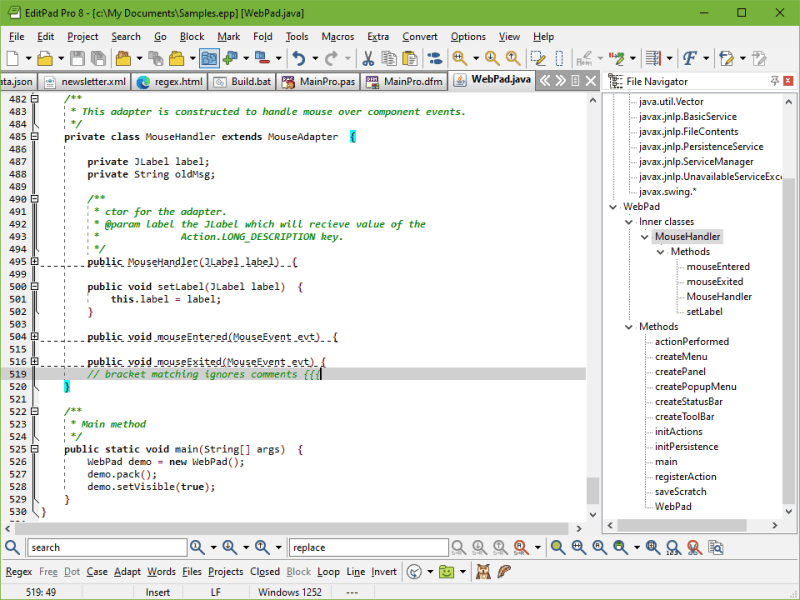The width and height of the screenshot is (800, 600).
Task: Click the Files search option button
Action: point(192,571)
